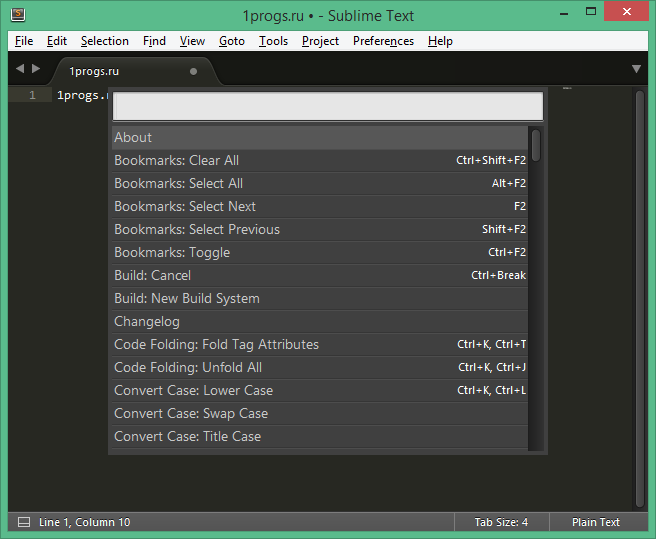Click the editor vertical scrollbar

click(x=639, y=300)
